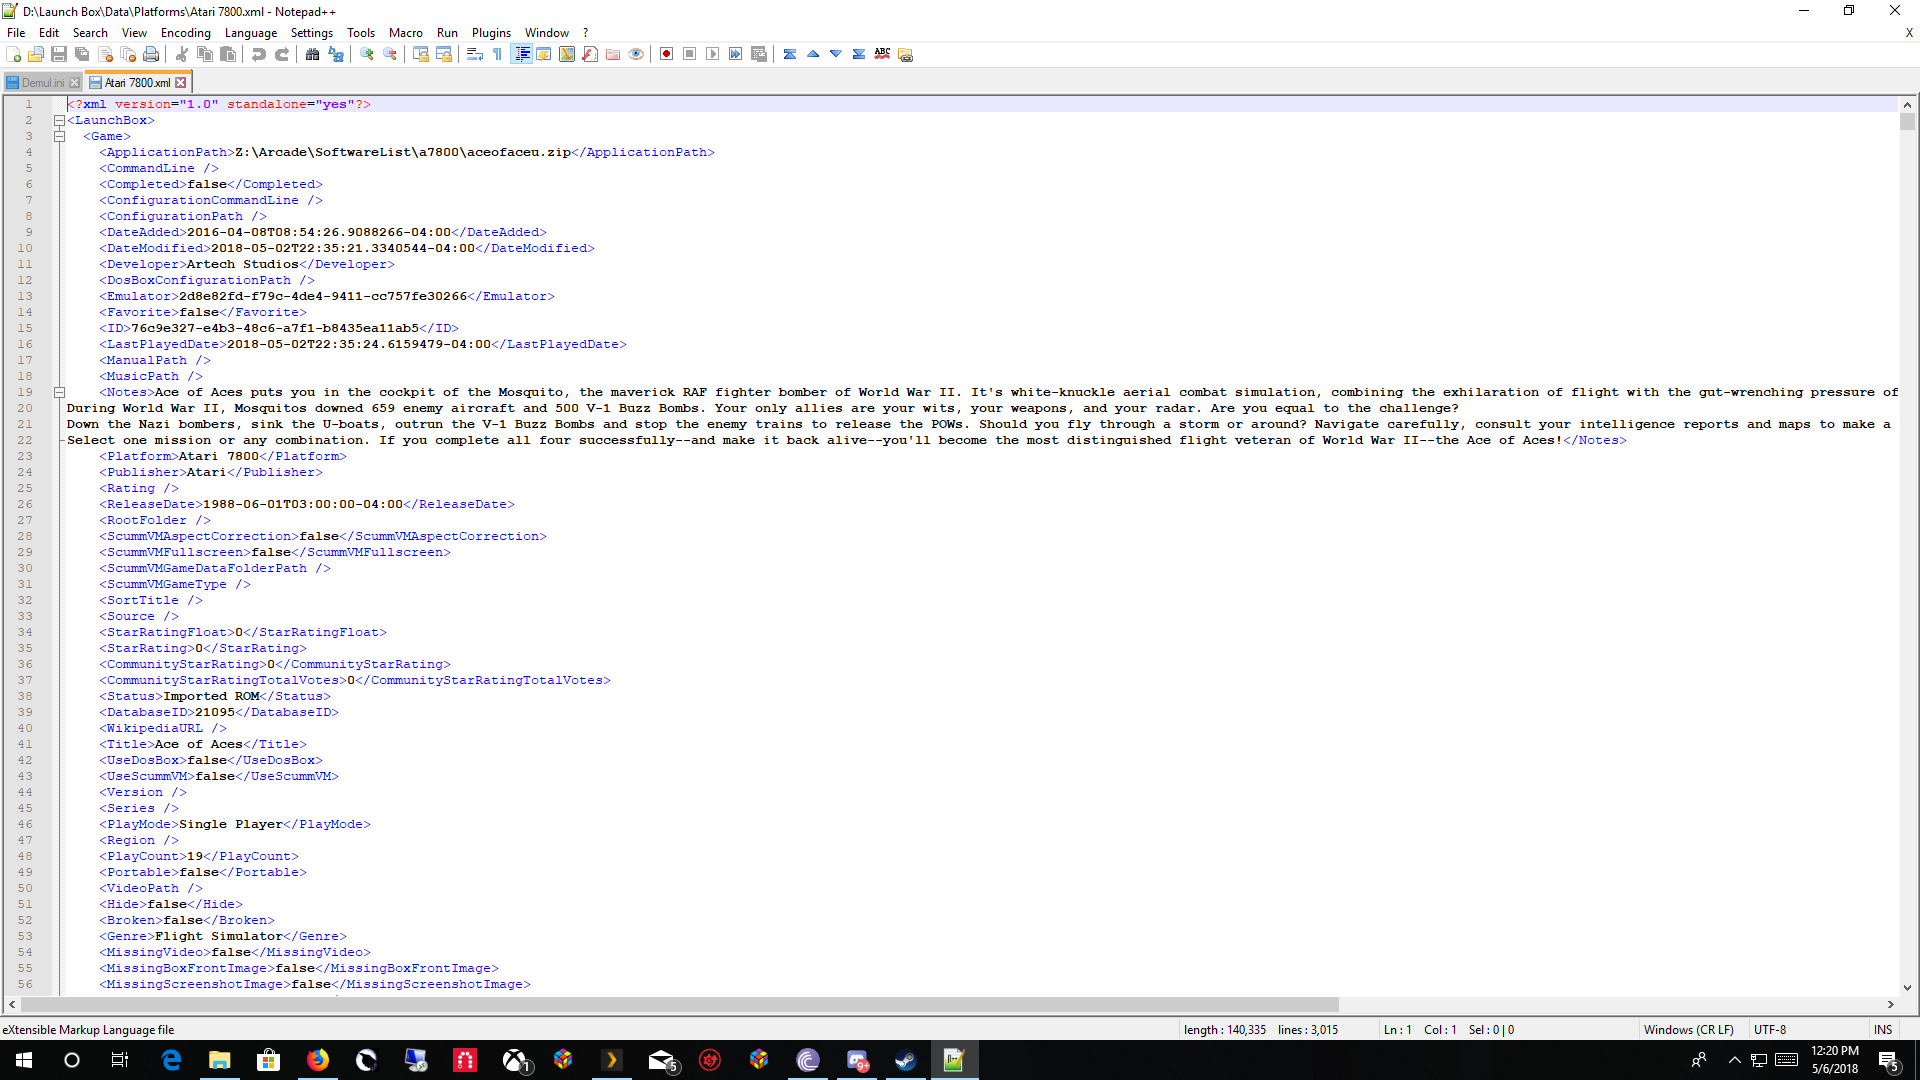Click the horizontal scrollbar thumb
This screenshot has width=1920, height=1080.
(x=680, y=1004)
